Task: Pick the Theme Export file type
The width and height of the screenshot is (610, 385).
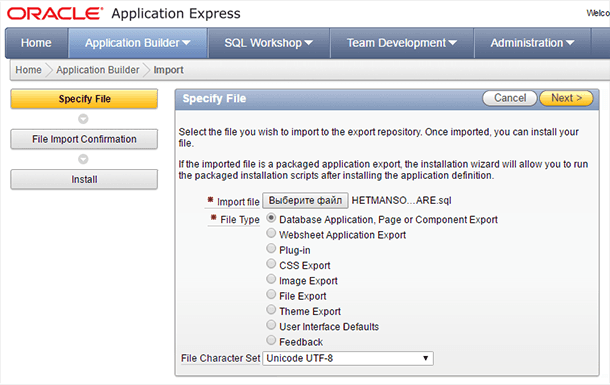Action: coord(271,310)
